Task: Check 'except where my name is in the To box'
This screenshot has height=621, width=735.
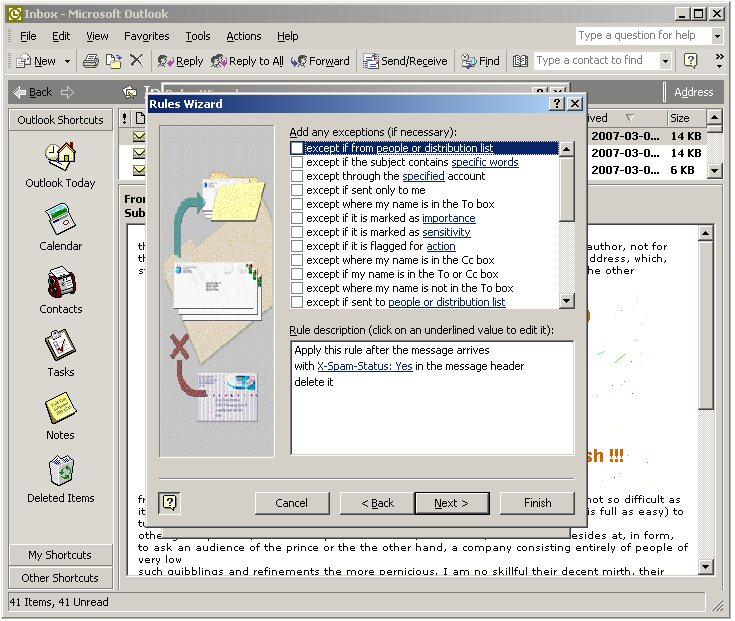Action: [x=297, y=204]
